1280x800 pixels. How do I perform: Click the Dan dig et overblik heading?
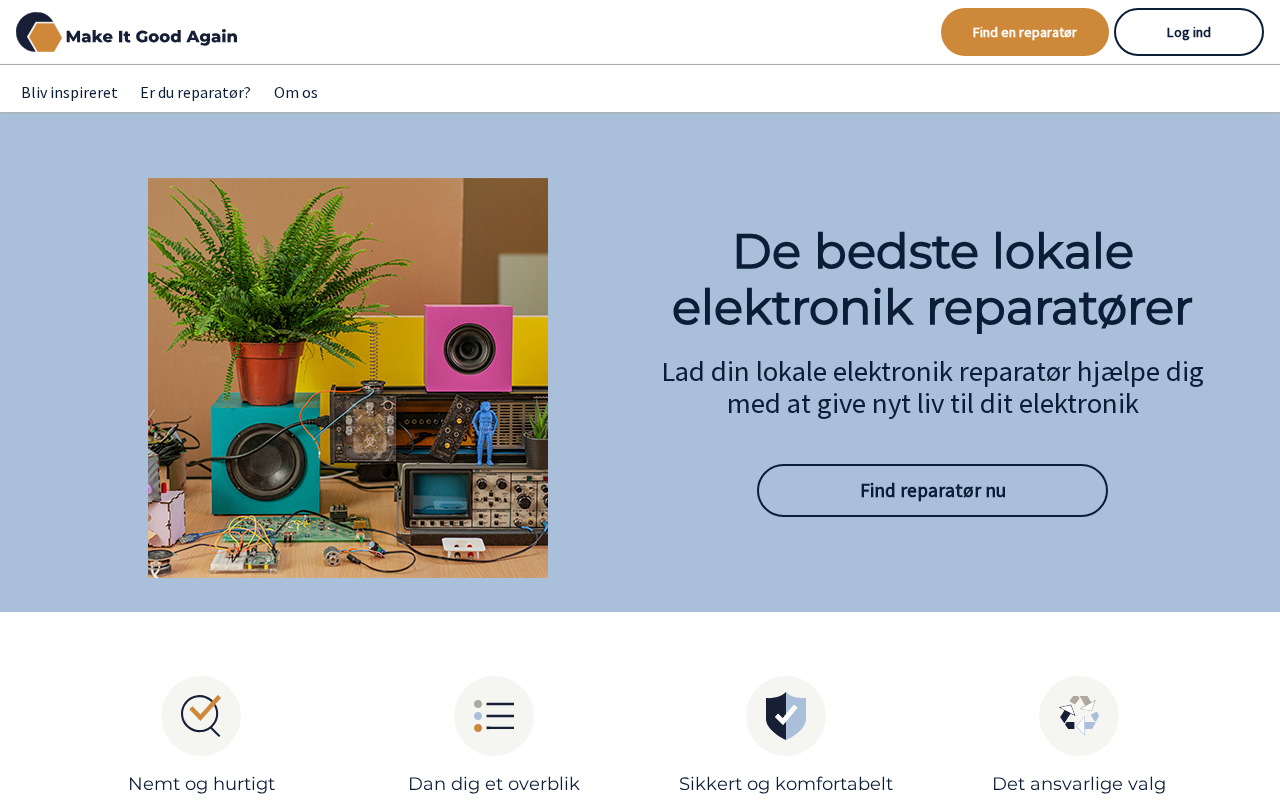click(494, 784)
